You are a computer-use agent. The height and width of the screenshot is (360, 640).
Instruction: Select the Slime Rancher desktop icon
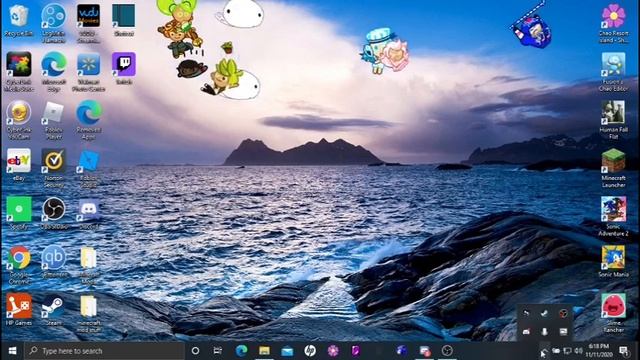pyautogui.click(x=613, y=313)
